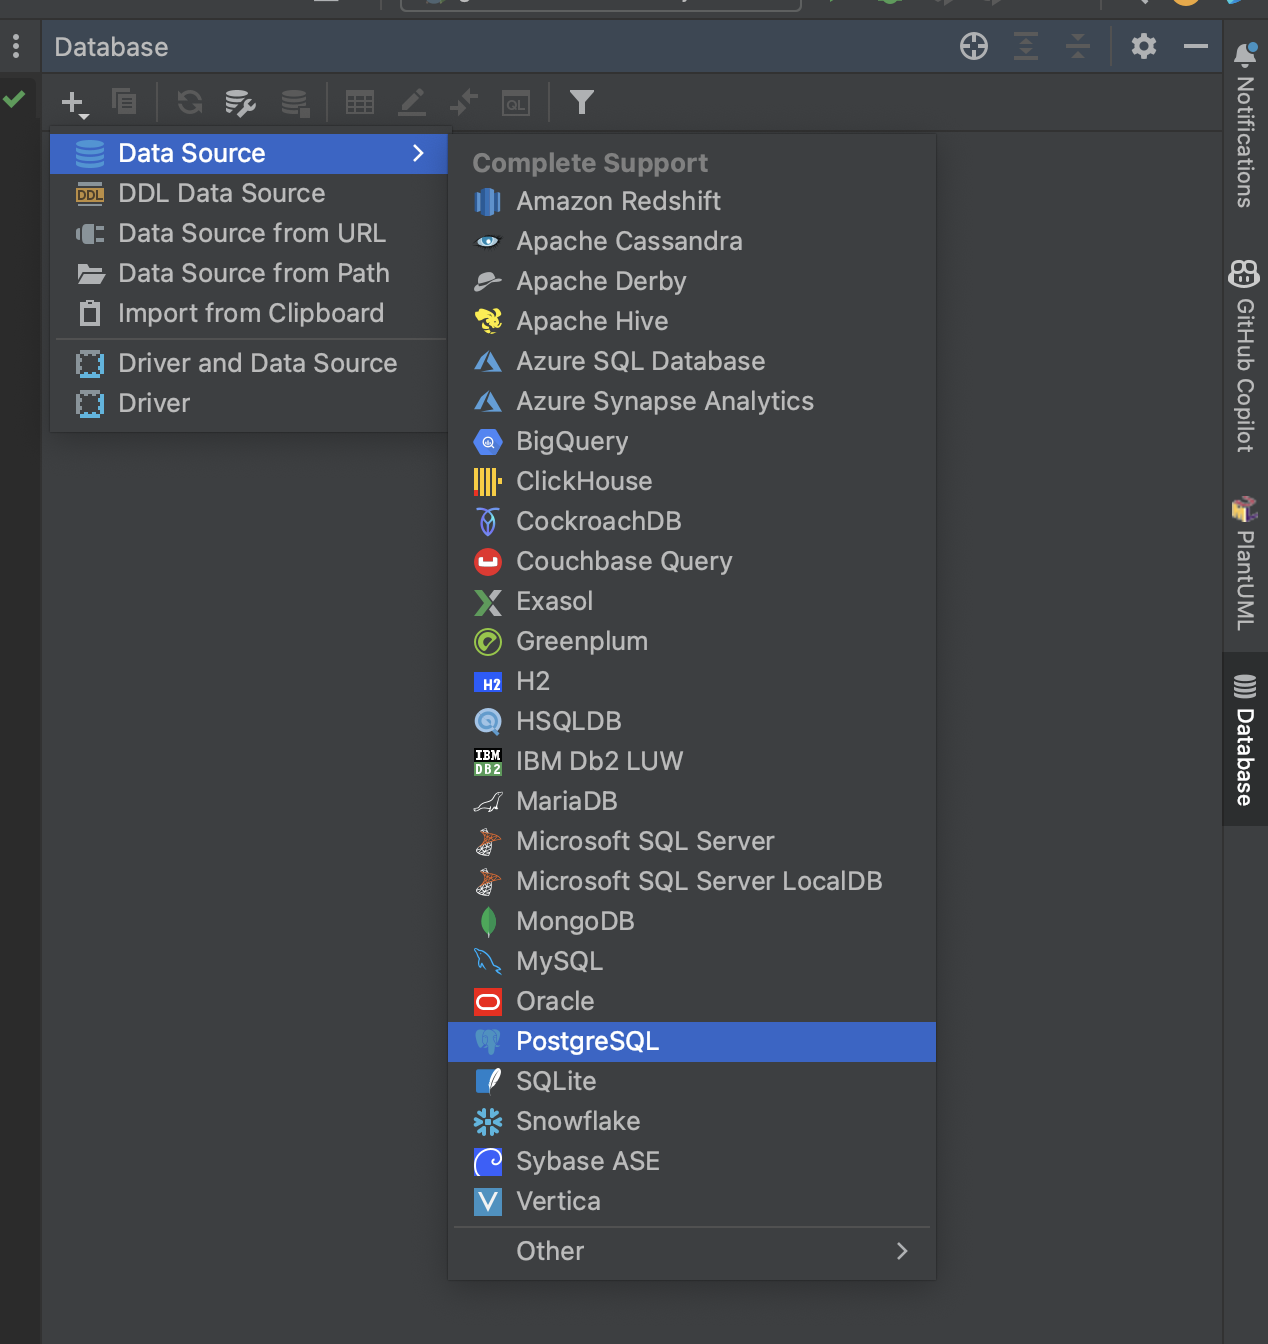Select Import from Clipboard
Screen dimensions: 1268x1344
[250, 313]
